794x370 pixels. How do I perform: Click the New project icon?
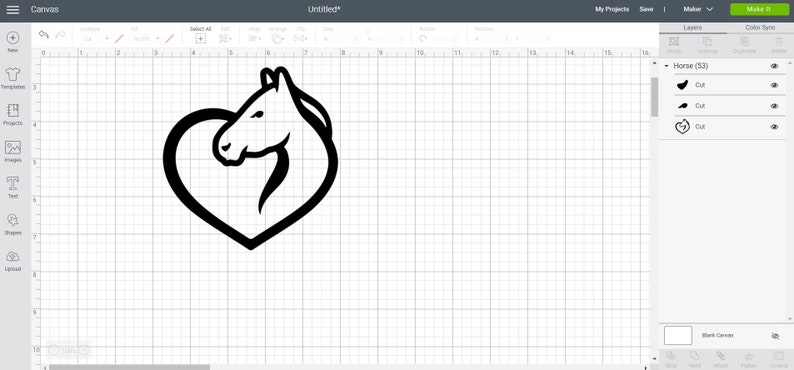pos(13,38)
